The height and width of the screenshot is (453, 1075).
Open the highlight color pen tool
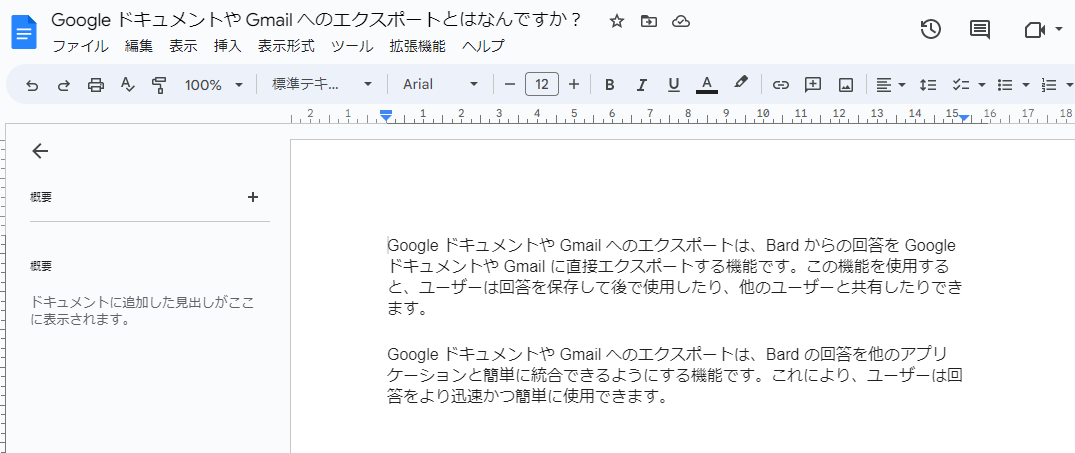[x=740, y=84]
